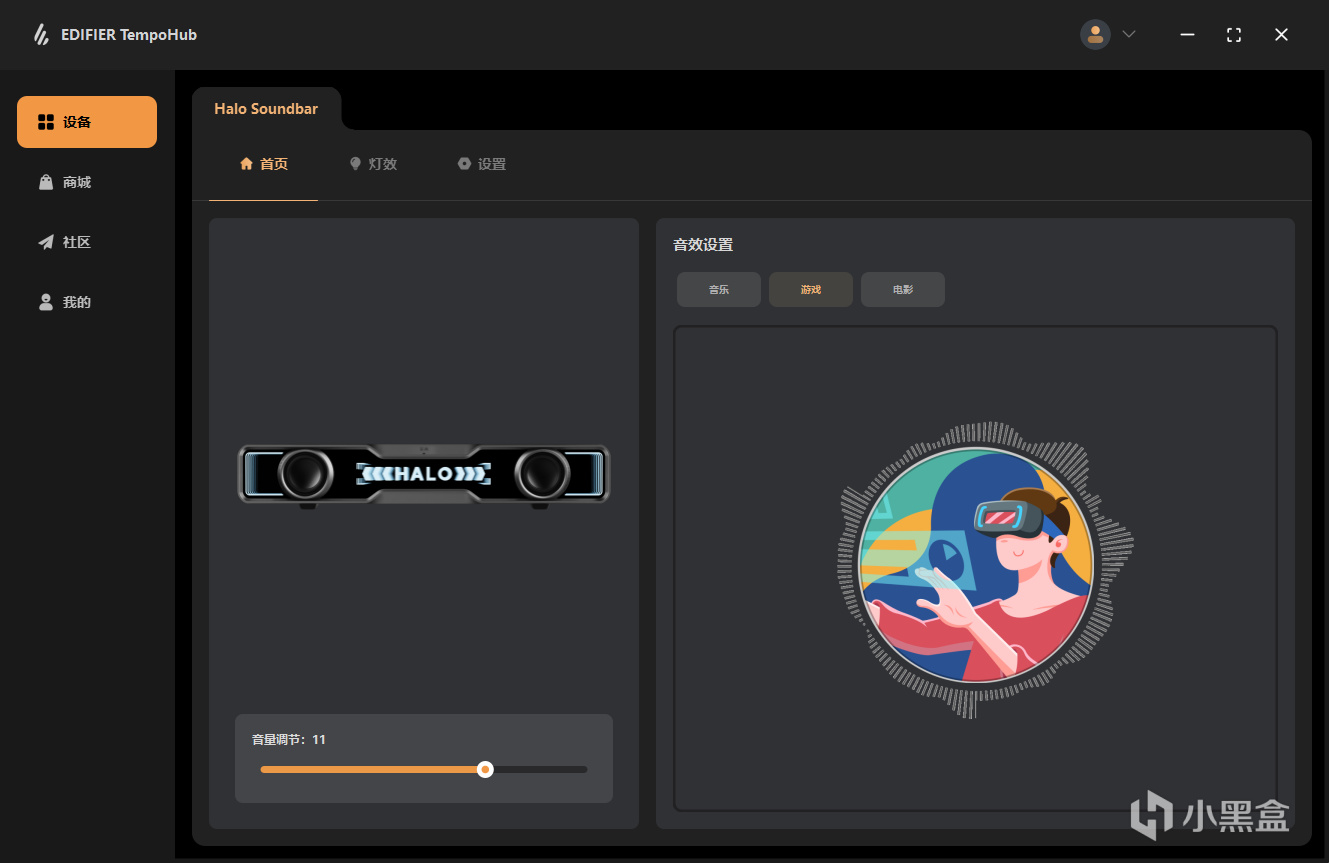The image size is (1329, 863).
Task: Click the volume slider handle
Action: pos(485,769)
